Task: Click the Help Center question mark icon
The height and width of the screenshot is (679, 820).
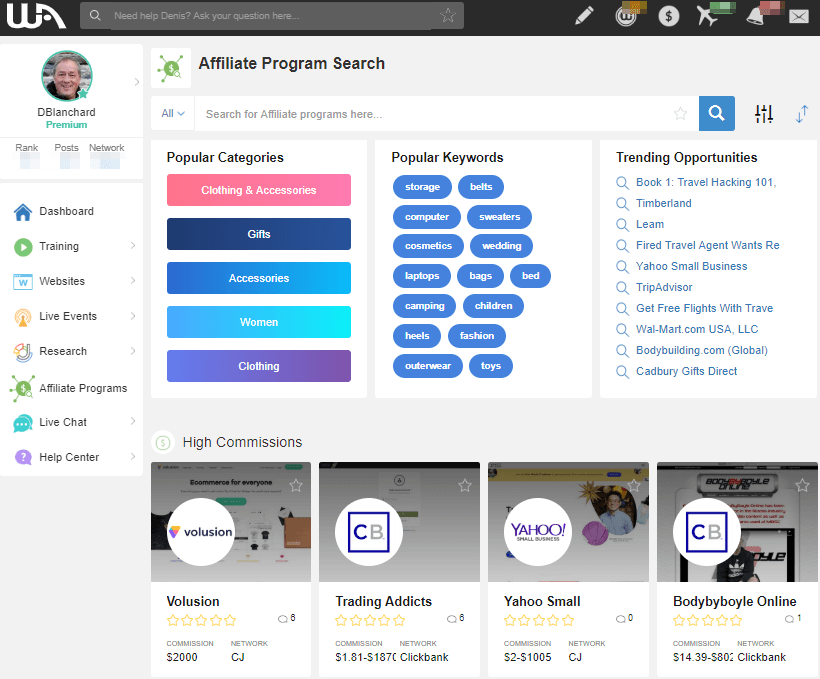Action: click(23, 458)
